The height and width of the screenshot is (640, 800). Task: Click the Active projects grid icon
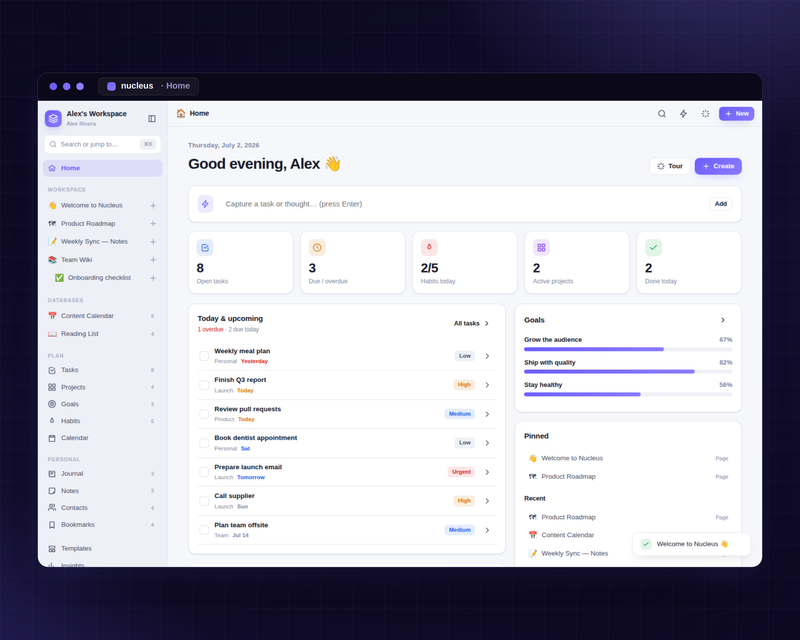click(541, 248)
